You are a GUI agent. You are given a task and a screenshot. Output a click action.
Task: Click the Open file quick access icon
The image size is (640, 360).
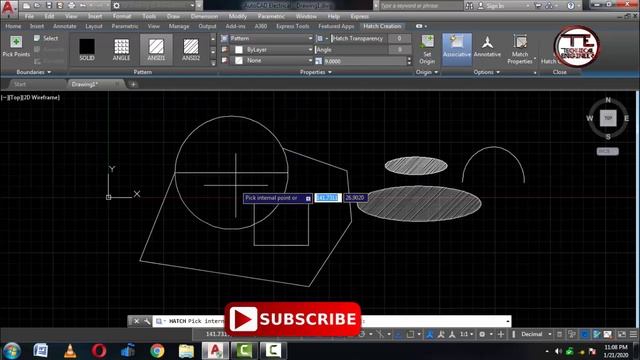[x=37, y=6]
